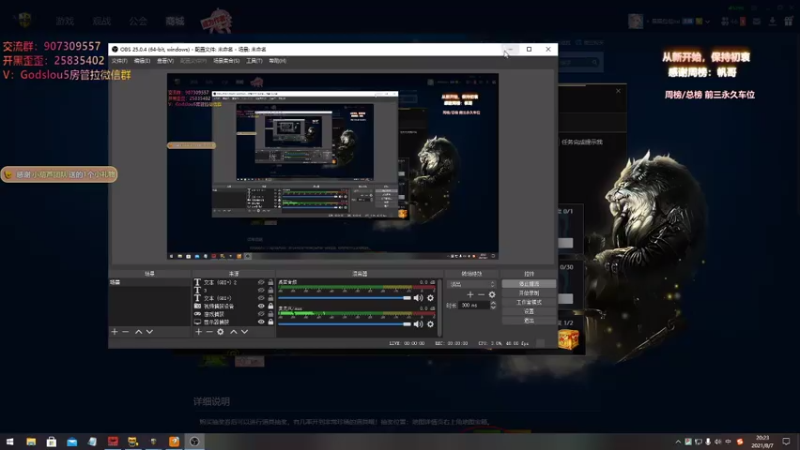Add a new source with the plus icon
Viewport: 800px width, 450px height.
(198, 332)
